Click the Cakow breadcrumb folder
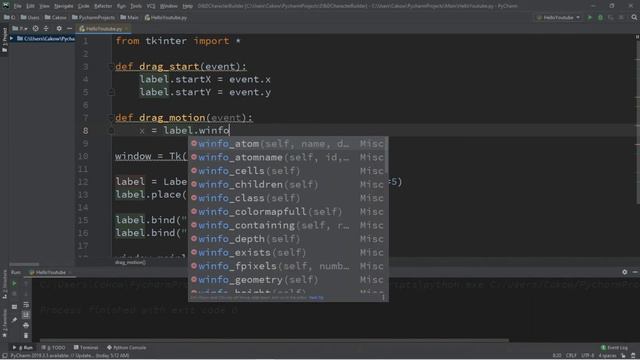The height and width of the screenshot is (360, 640). tap(56, 18)
